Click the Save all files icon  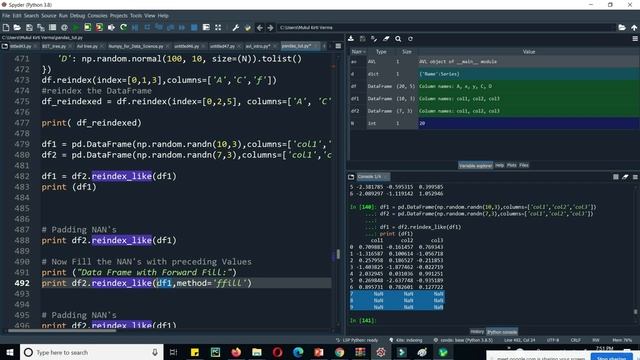tap(41, 27)
